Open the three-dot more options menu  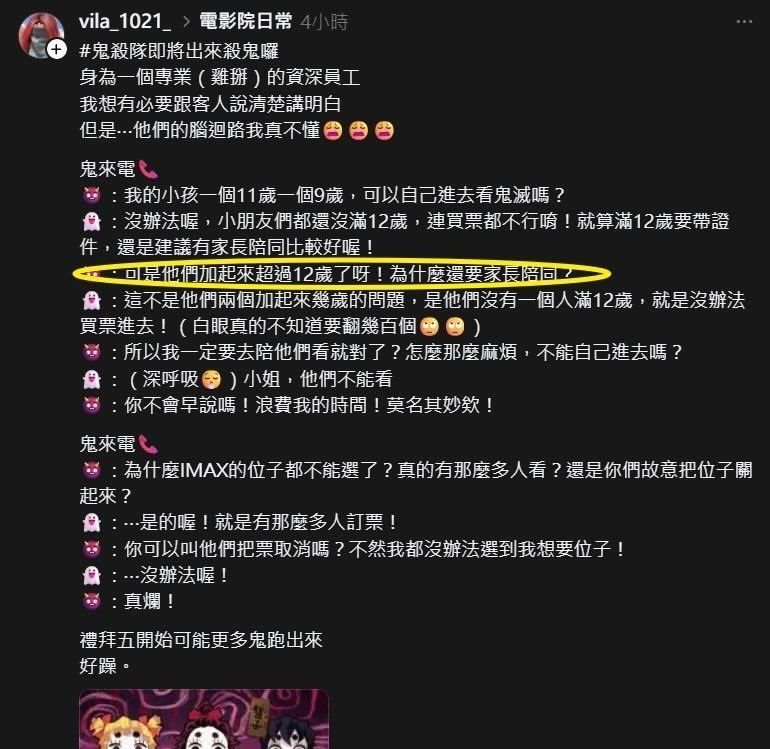click(744, 22)
